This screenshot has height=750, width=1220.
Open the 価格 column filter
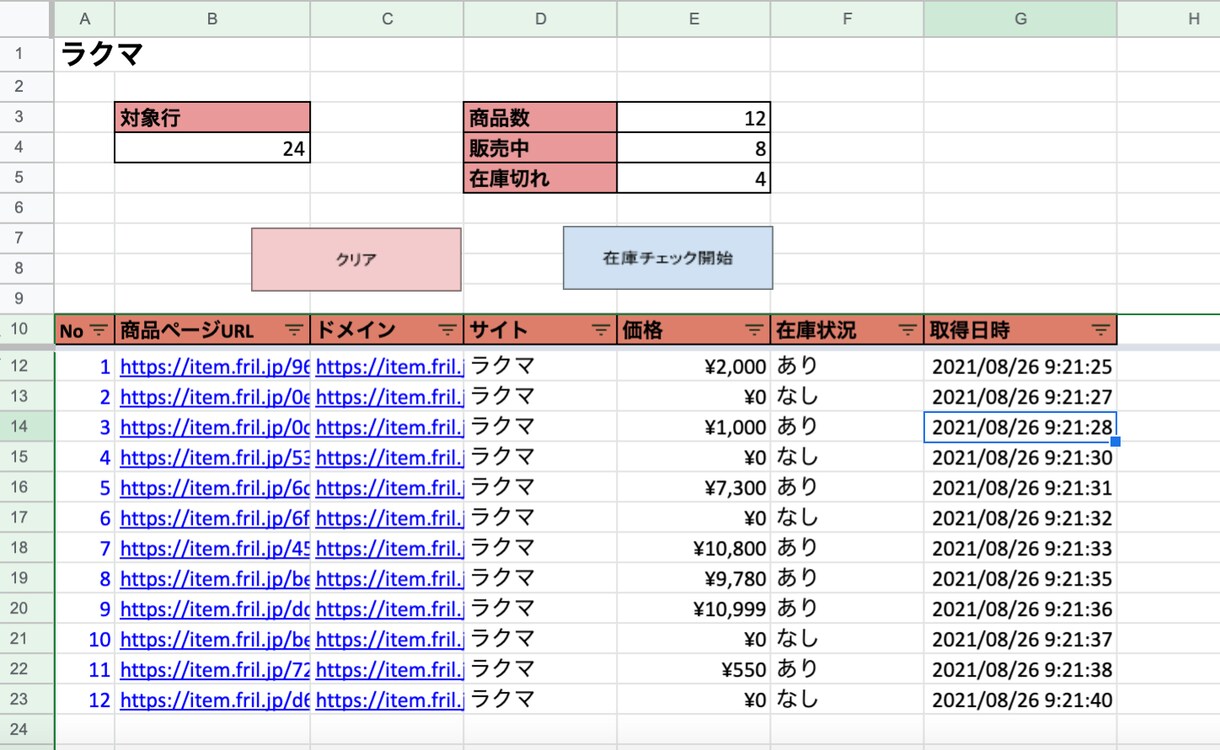tap(755, 330)
